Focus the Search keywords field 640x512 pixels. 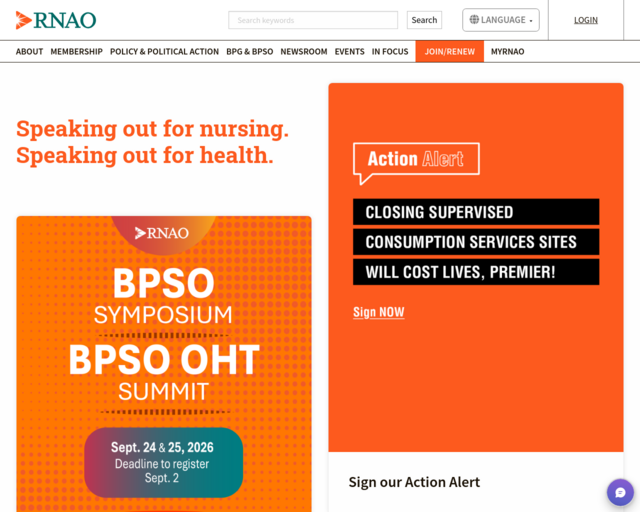point(313,20)
